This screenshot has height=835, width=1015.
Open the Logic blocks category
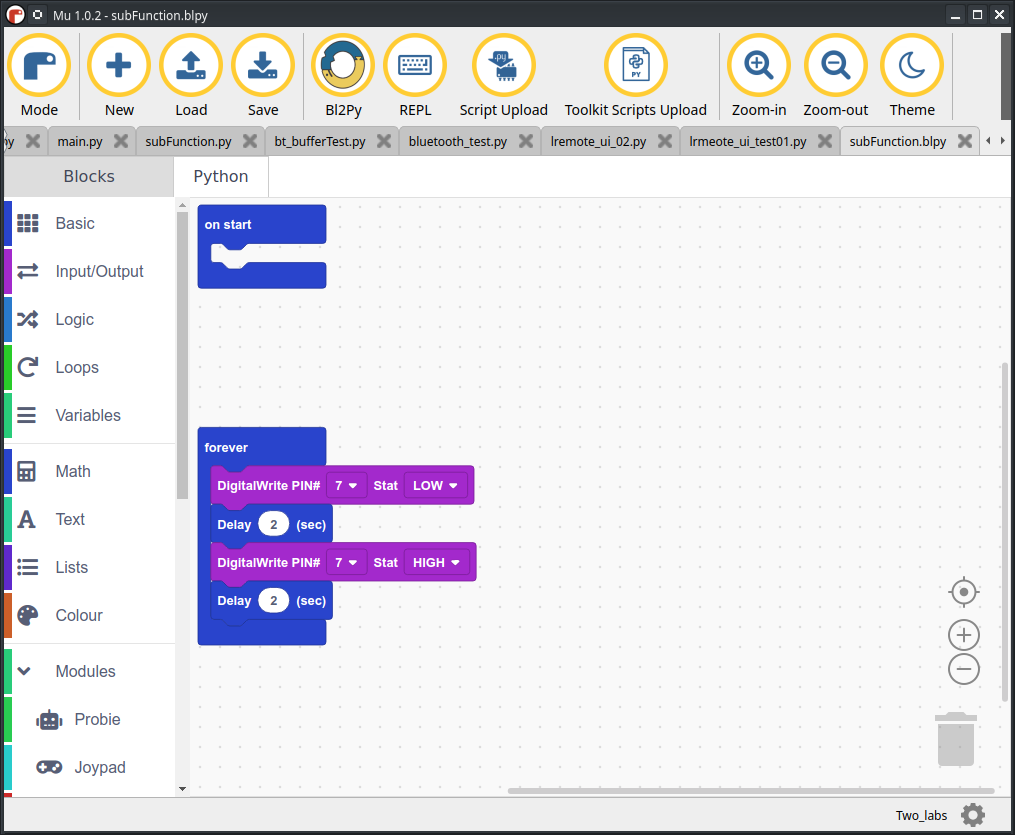[89, 319]
